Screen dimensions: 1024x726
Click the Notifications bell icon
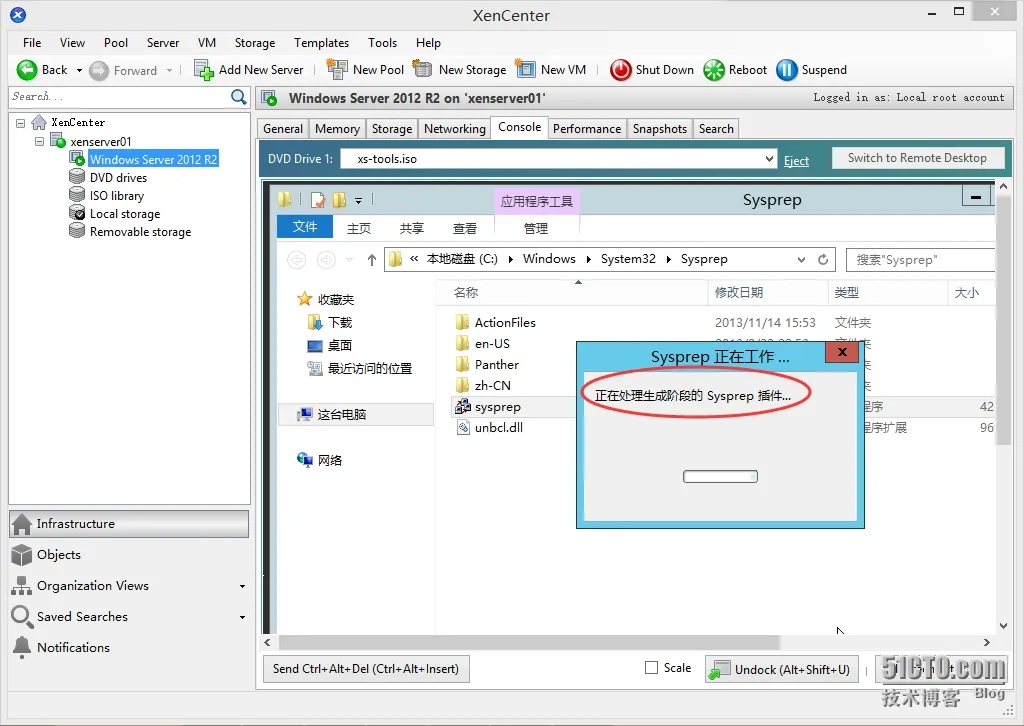pyautogui.click(x=22, y=647)
